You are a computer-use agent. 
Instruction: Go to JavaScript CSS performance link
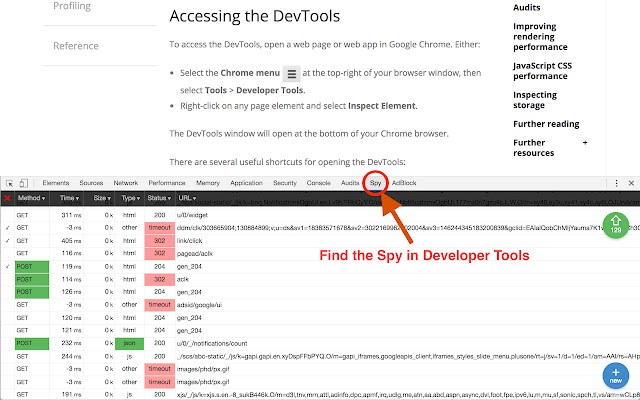tap(542, 71)
